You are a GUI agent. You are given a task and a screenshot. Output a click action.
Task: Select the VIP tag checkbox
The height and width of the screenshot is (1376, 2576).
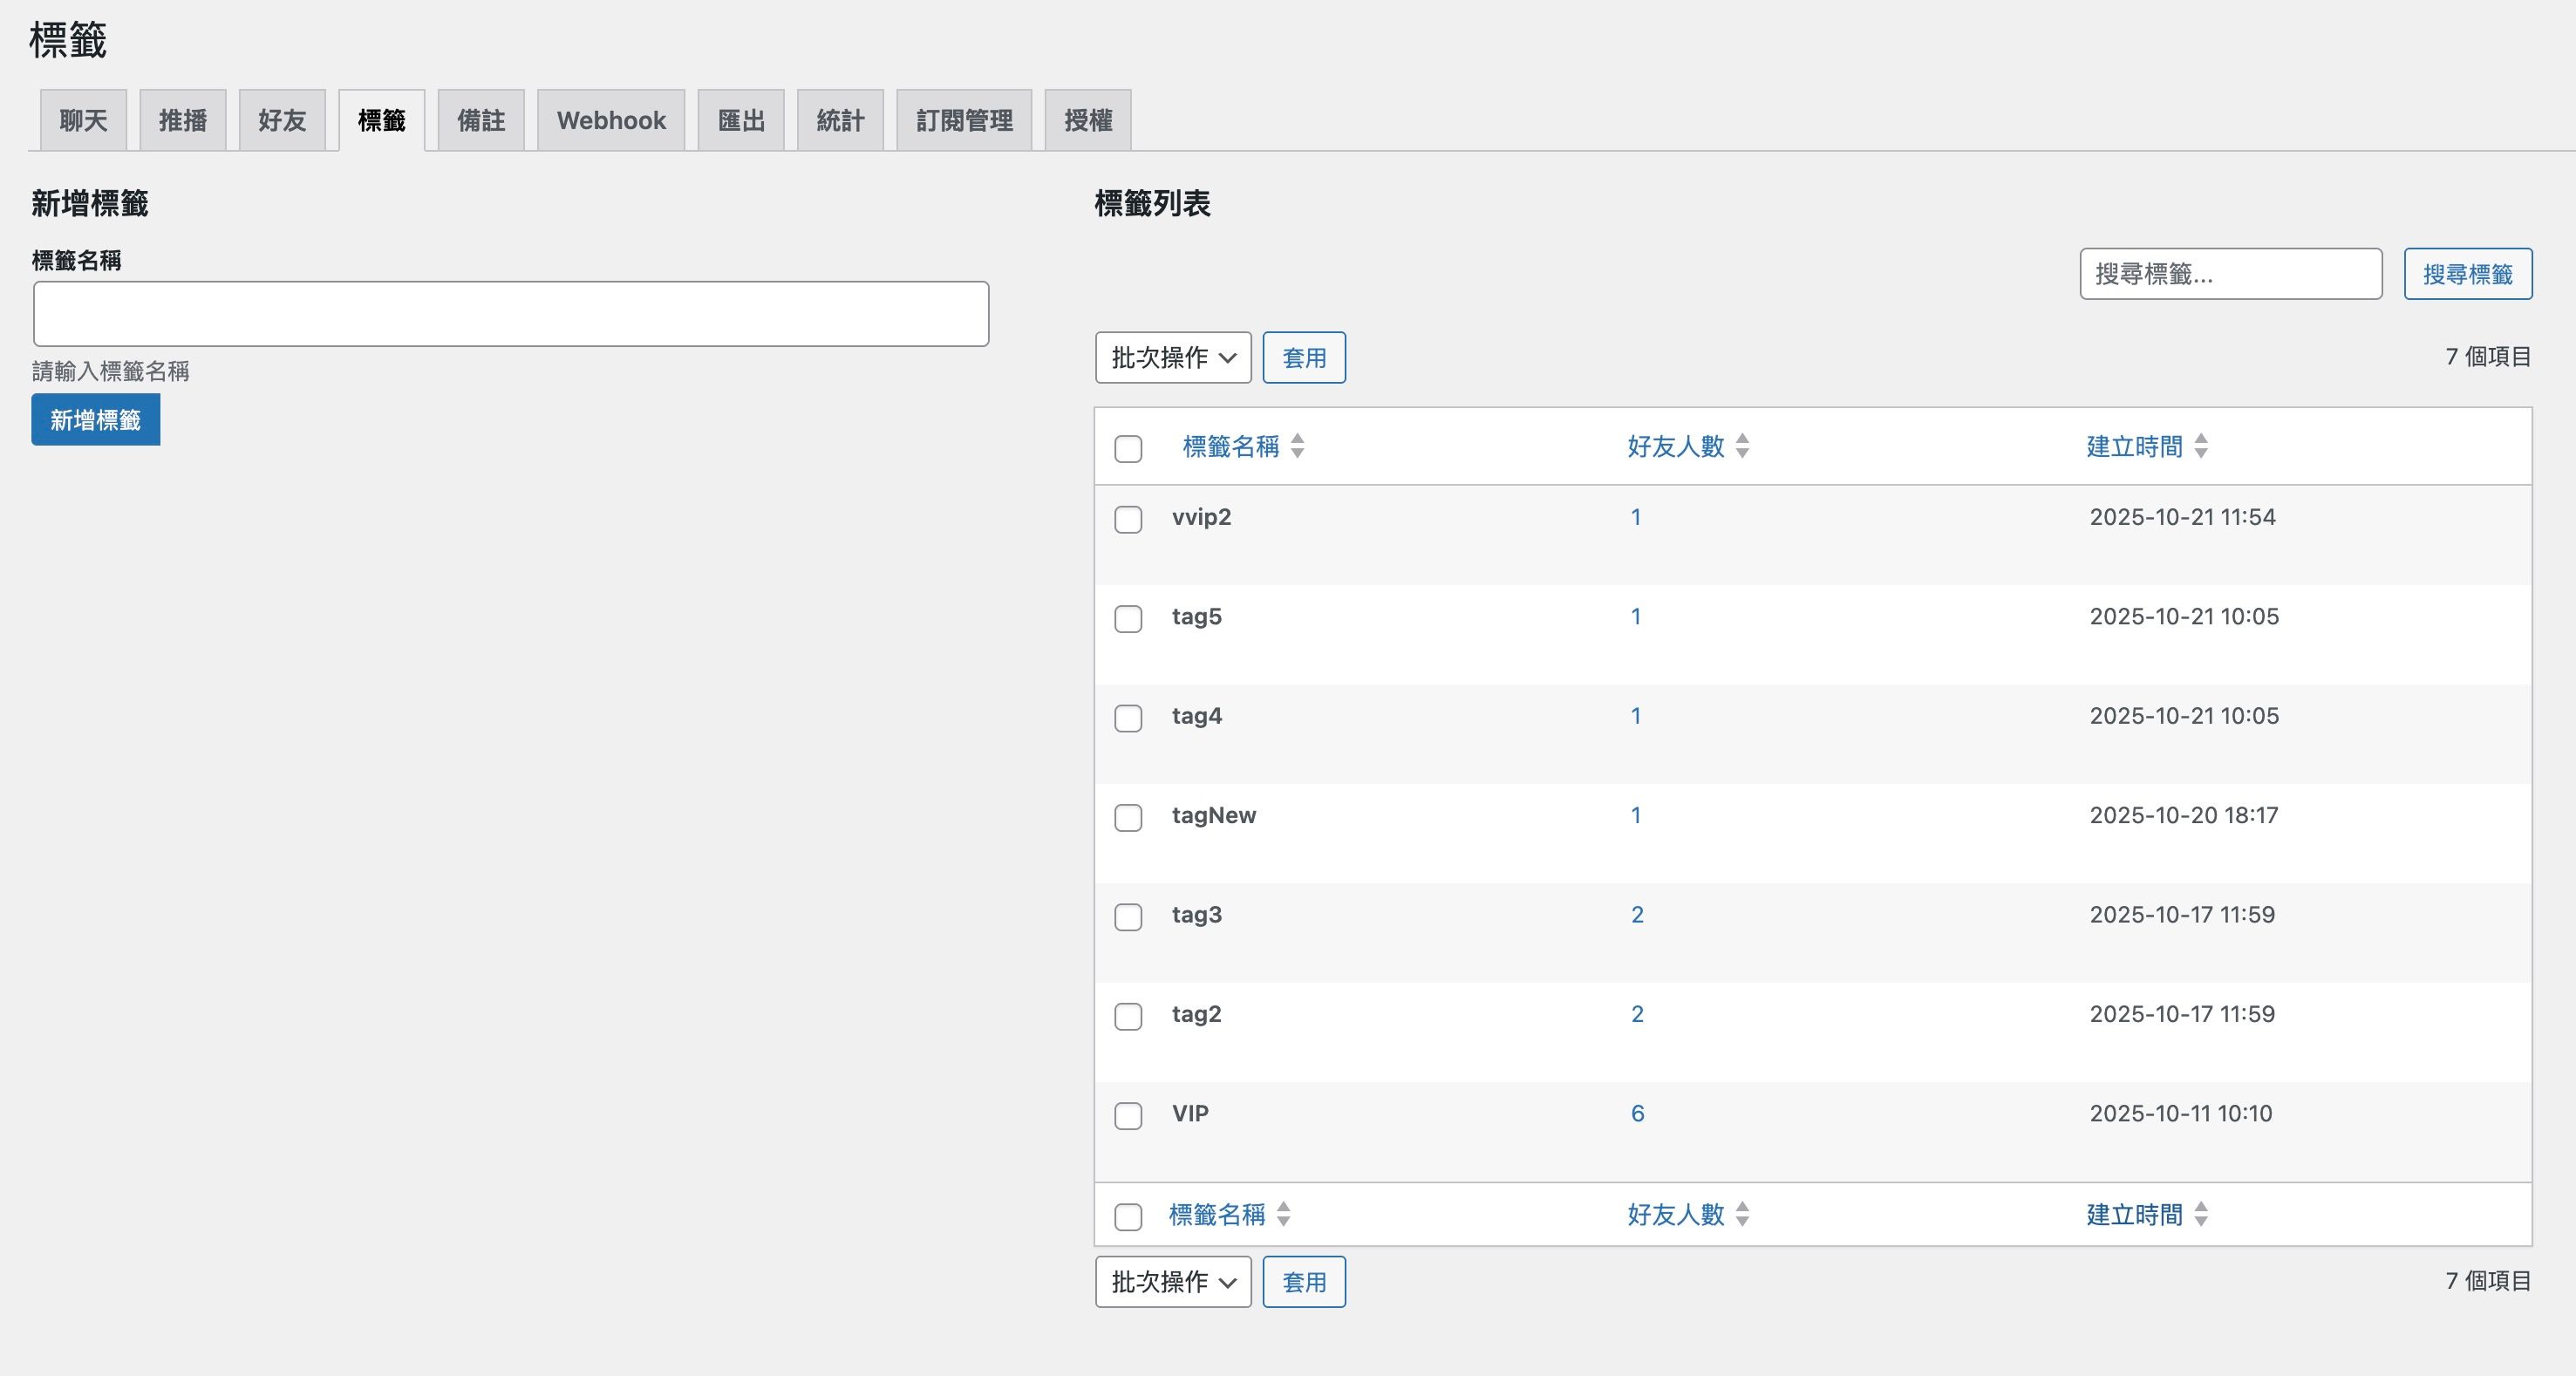[x=1128, y=1115]
